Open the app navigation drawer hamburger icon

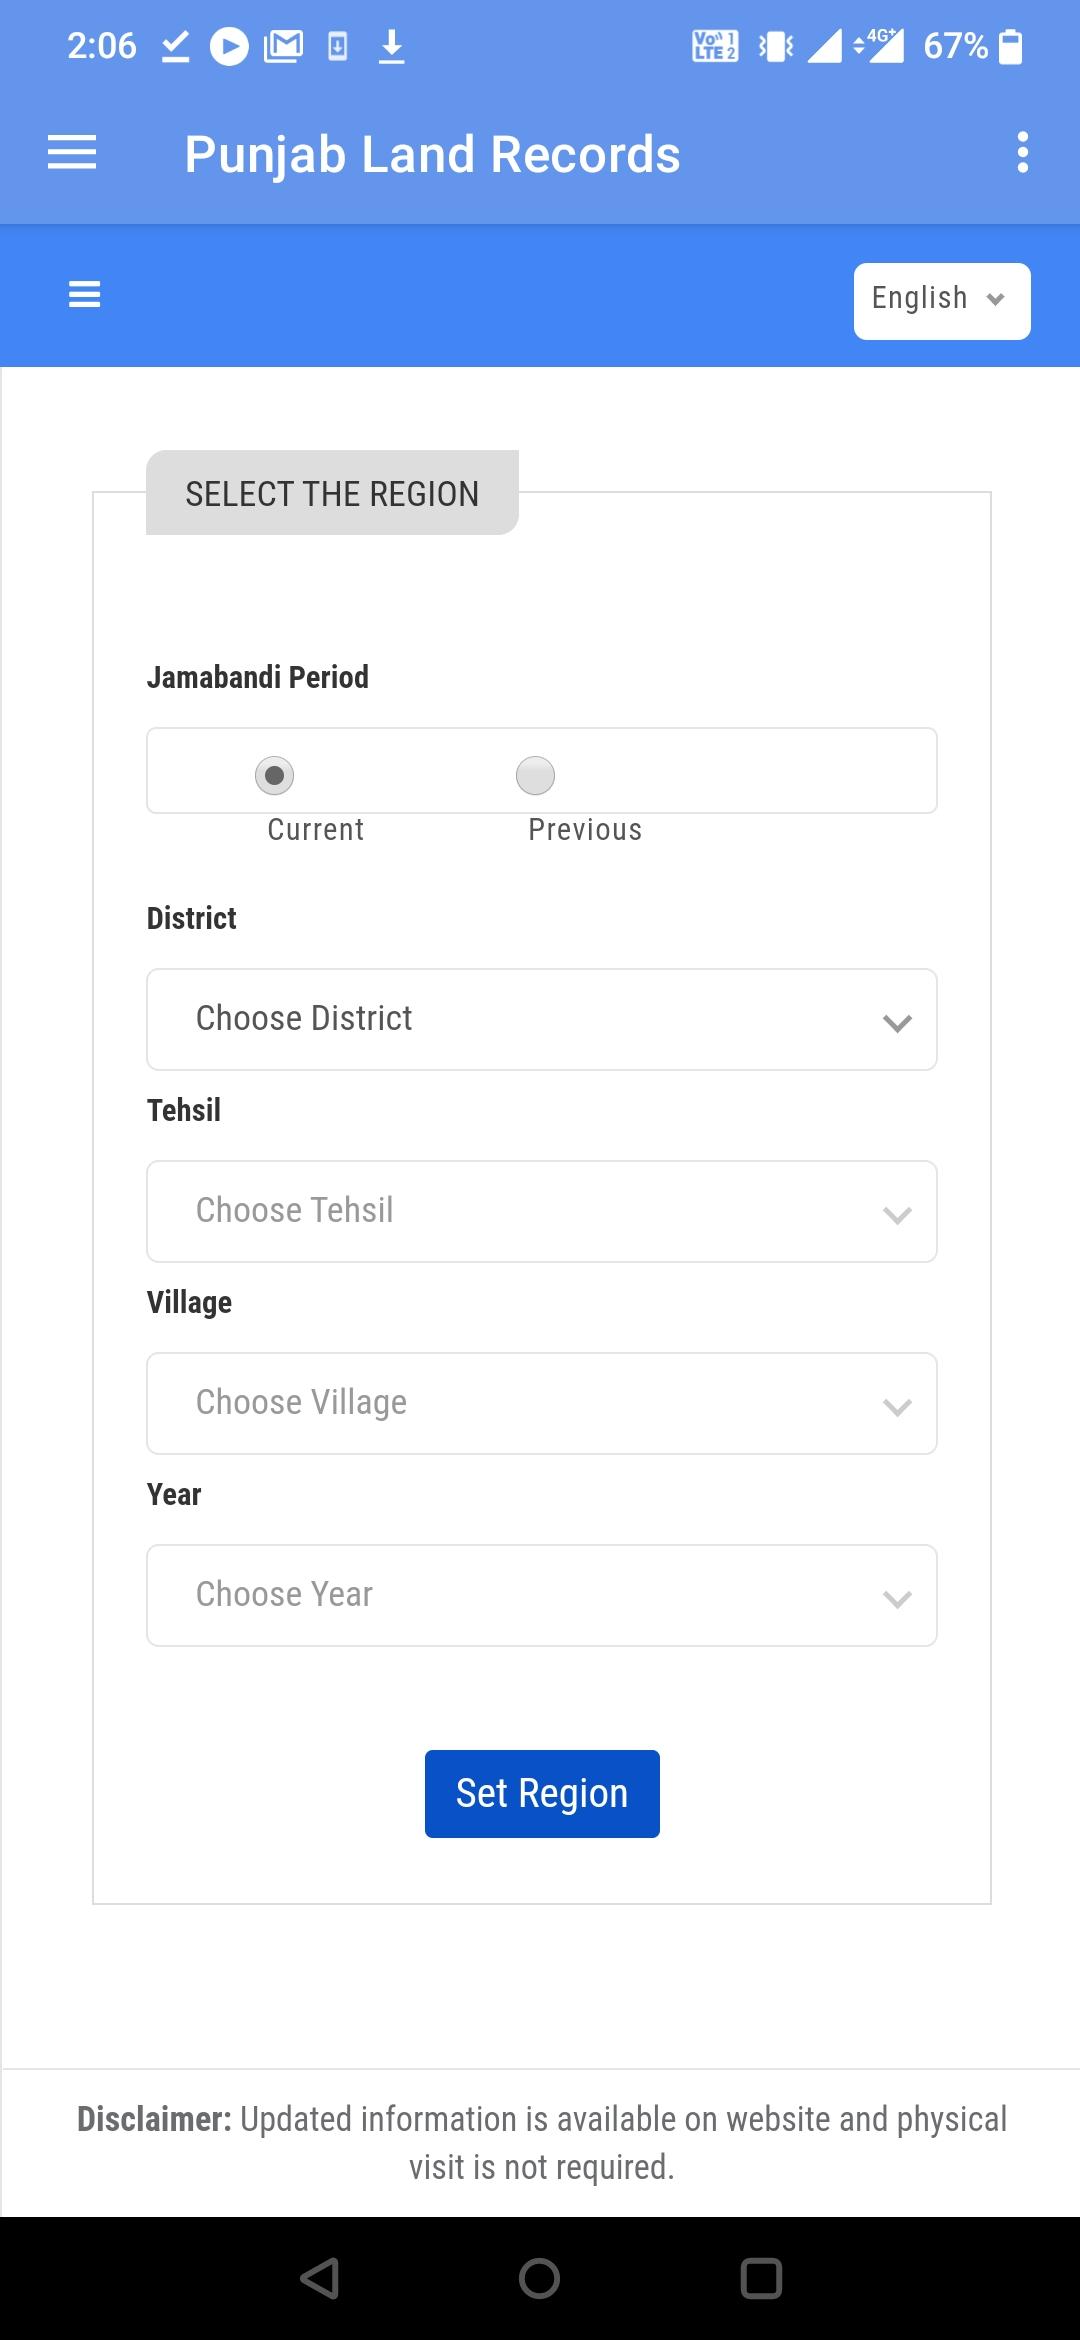(72, 153)
